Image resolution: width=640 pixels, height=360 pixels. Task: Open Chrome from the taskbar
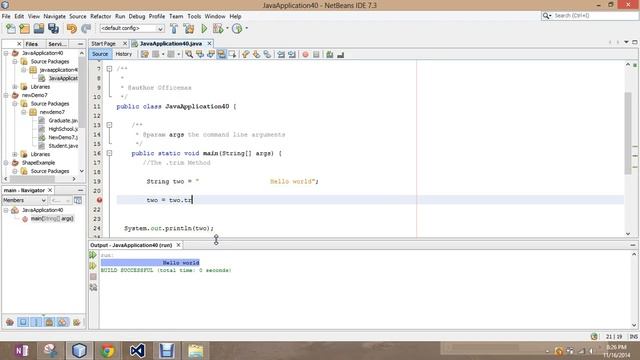tap(108, 351)
